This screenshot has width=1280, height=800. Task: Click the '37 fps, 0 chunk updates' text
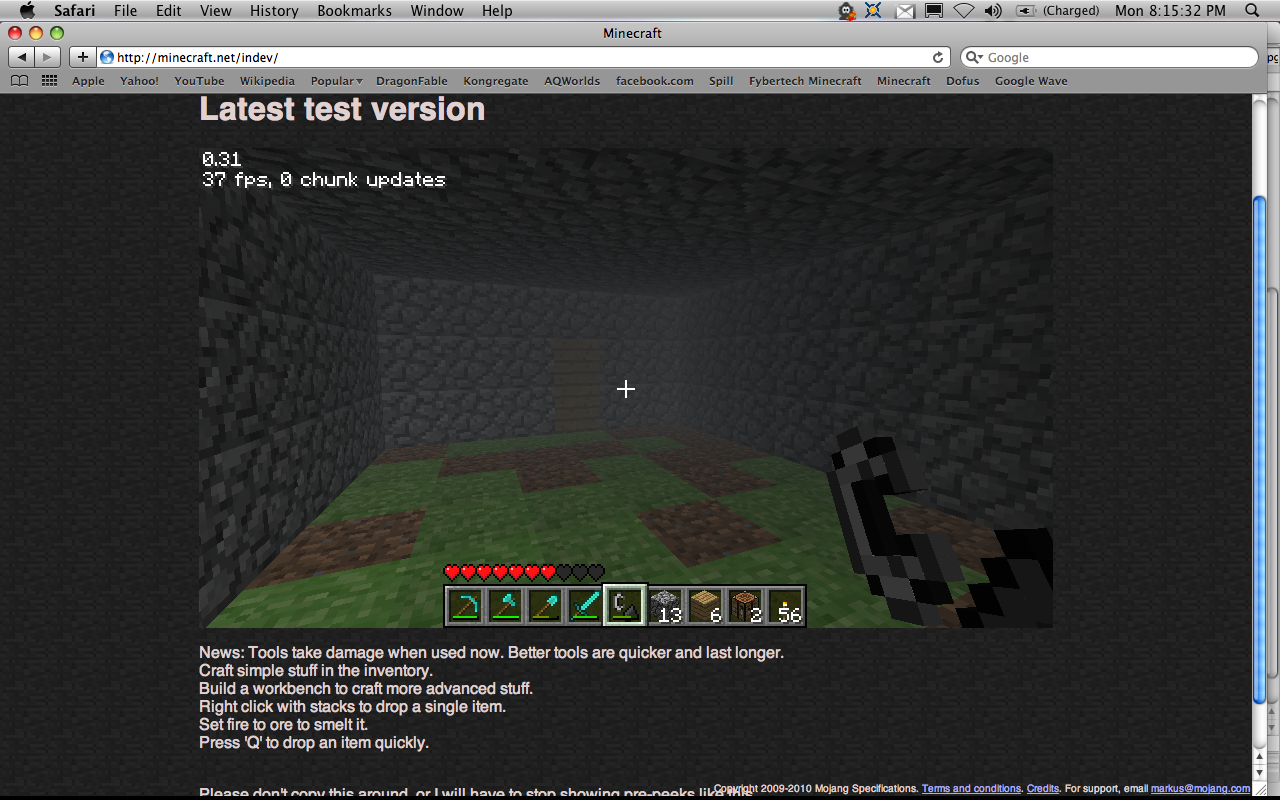click(323, 180)
